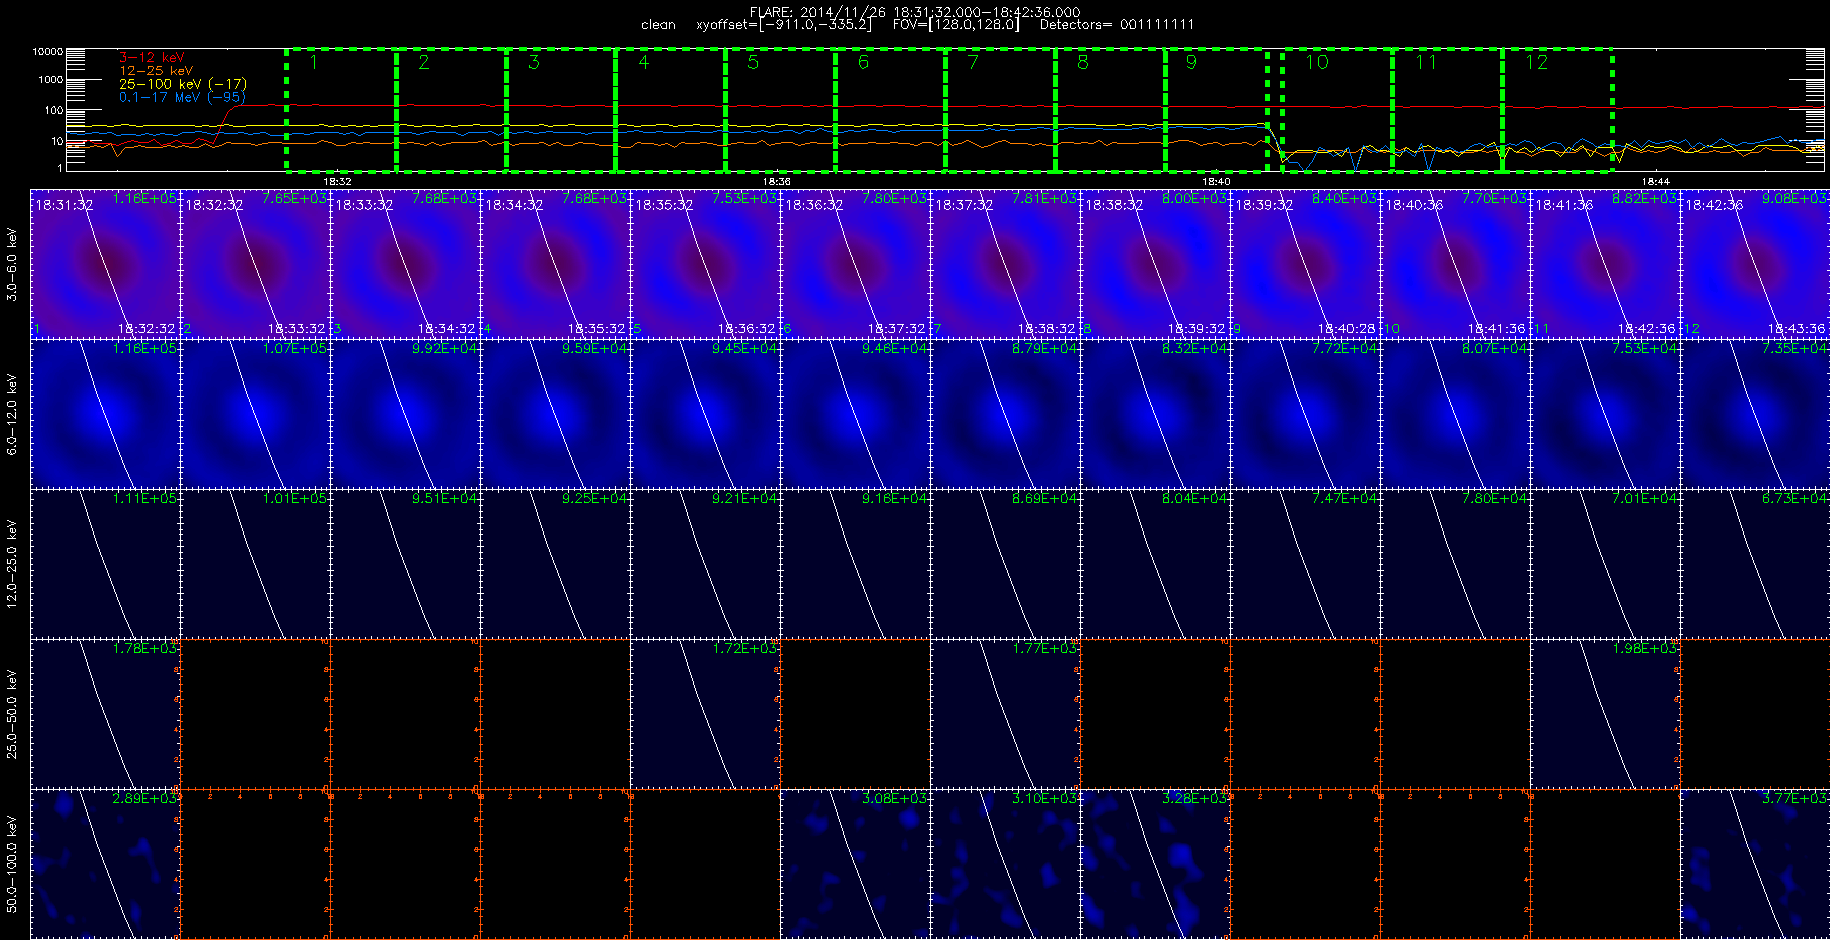Viewport: 1830px width, 940px height.
Task: Open the 6-12 keV image with peak 8.32E+04
Action: pos(1155,414)
